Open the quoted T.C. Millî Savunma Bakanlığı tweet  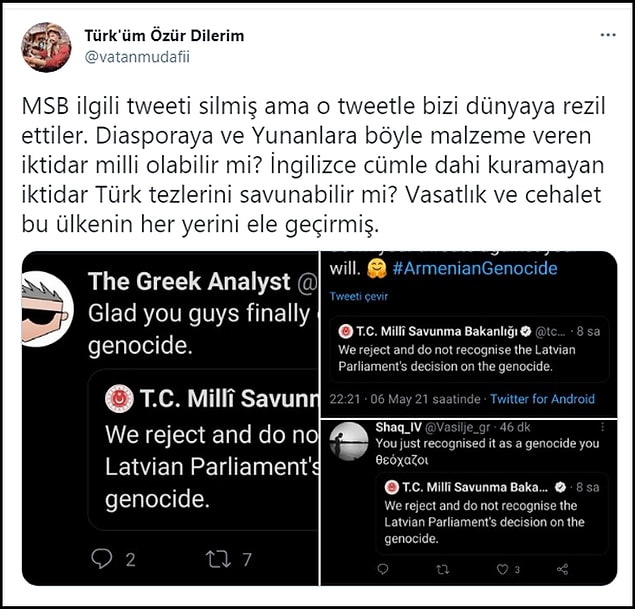click(469, 349)
